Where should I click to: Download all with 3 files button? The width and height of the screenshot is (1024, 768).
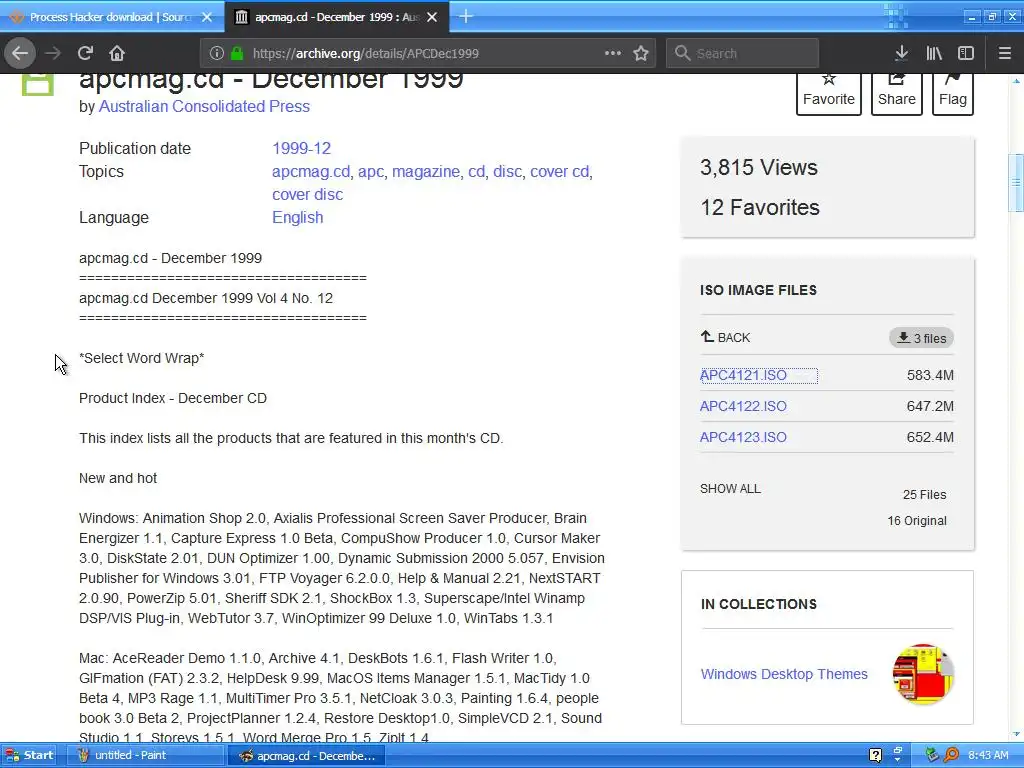tap(921, 338)
